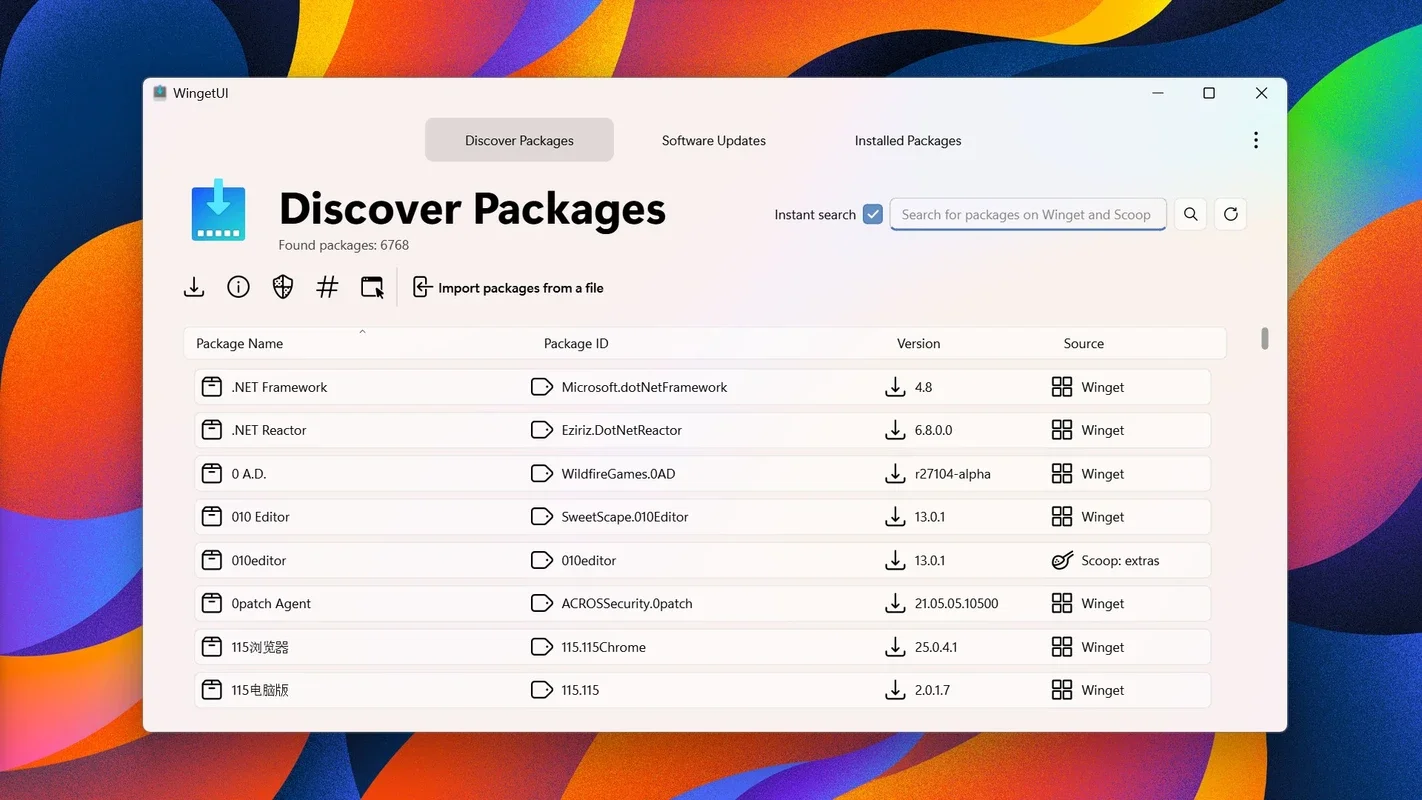Click the Winget source text in .NET Framework row
Image resolution: width=1422 pixels, height=800 pixels.
1103,387
